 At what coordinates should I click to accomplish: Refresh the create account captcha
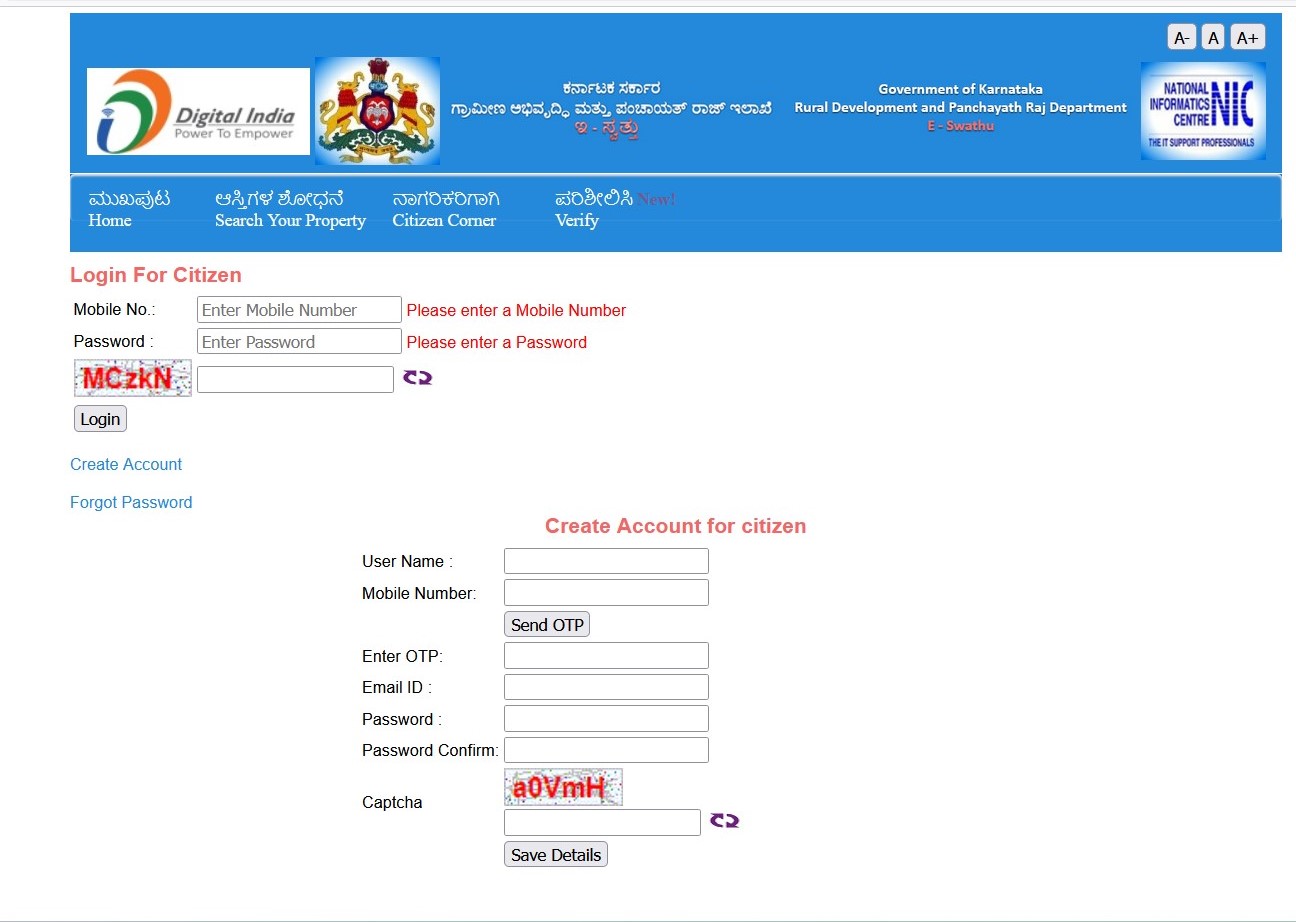(724, 821)
